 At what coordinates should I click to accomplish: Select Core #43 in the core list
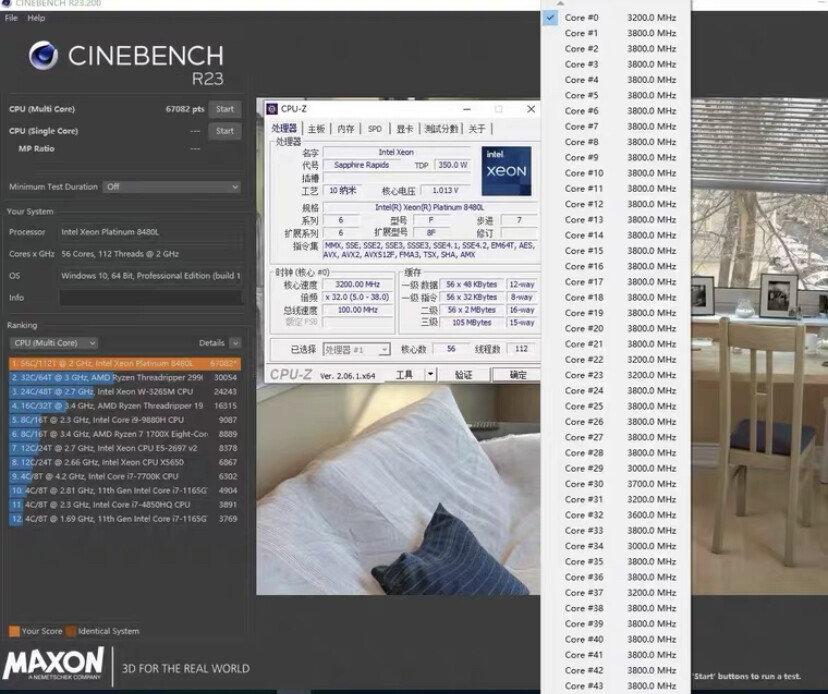(615, 686)
